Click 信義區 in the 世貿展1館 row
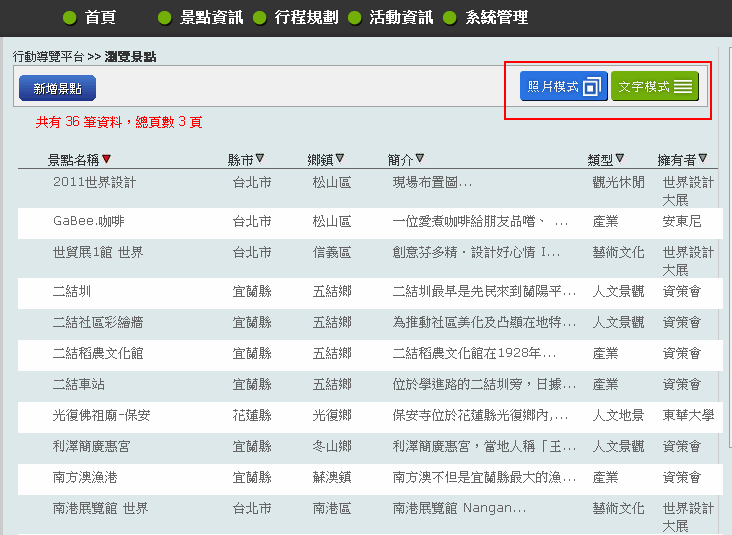 tap(332, 253)
